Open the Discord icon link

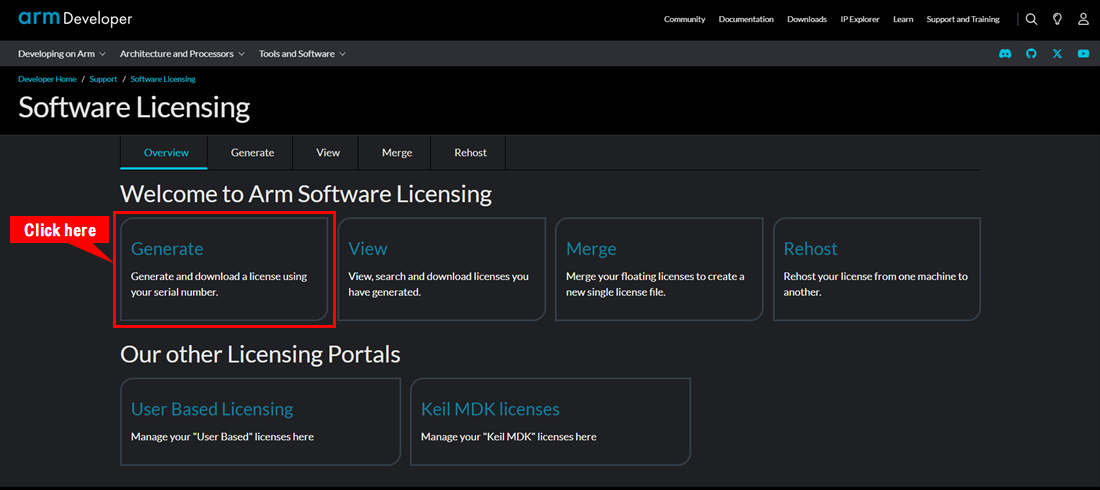1005,54
